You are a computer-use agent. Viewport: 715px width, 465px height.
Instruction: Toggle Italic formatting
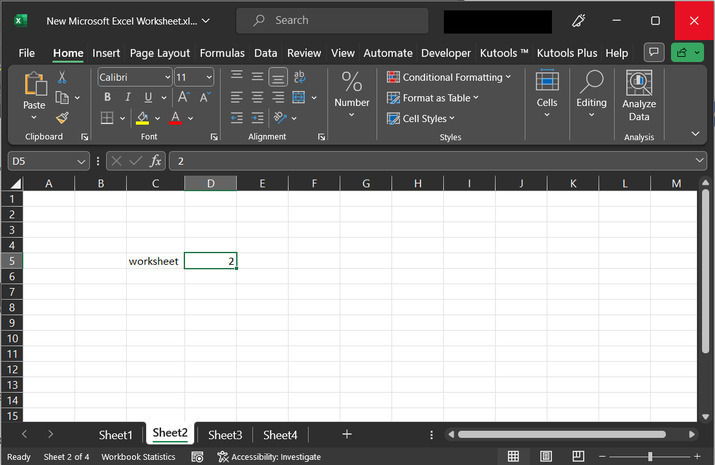(x=128, y=97)
